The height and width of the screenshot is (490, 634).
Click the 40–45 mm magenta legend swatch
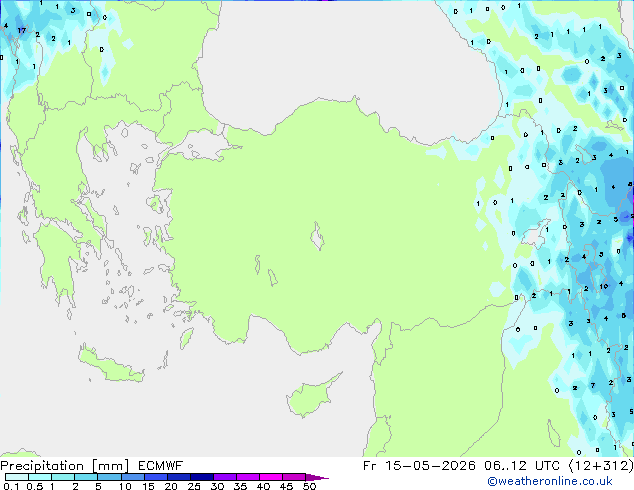271,477
